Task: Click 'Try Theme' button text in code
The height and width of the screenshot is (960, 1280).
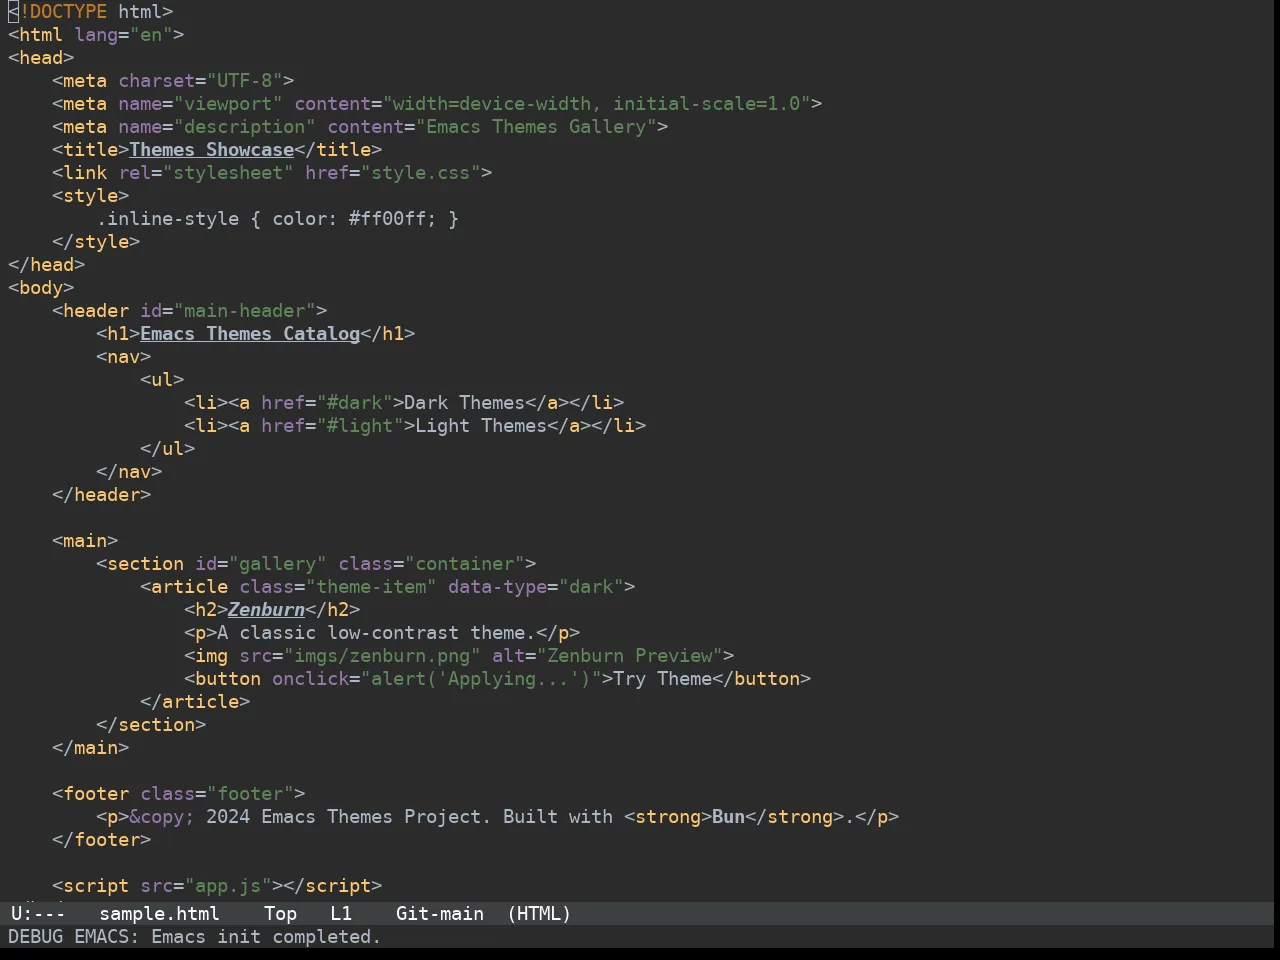Action: tap(662, 679)
